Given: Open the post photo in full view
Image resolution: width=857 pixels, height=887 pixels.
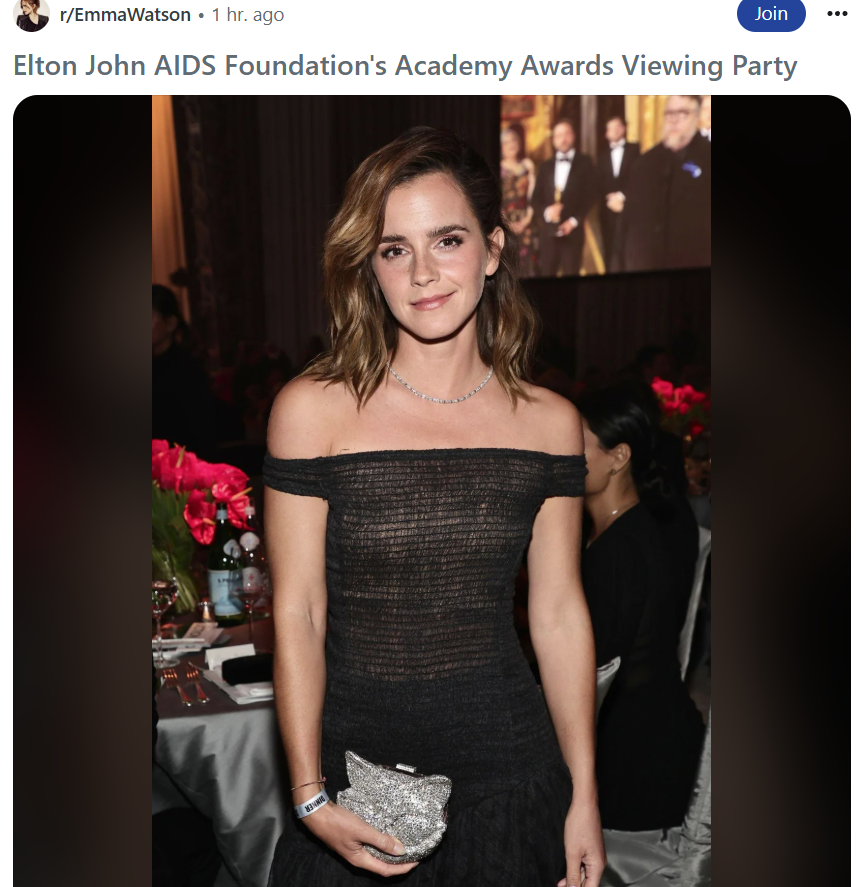Looking at the screenshot, I should tap(431, 491).
